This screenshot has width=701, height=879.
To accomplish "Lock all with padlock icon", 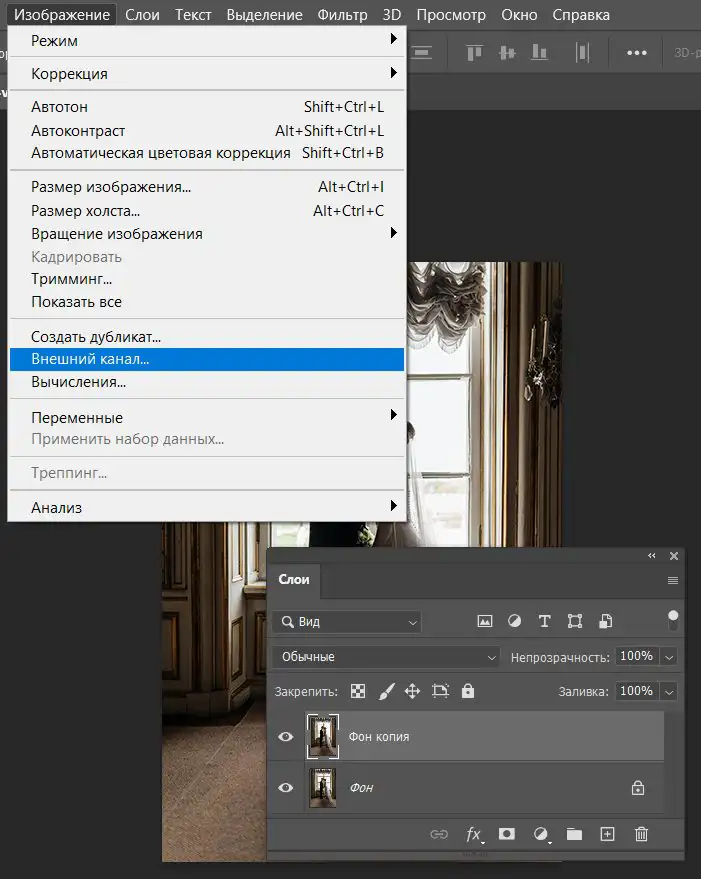I will 468,691.
